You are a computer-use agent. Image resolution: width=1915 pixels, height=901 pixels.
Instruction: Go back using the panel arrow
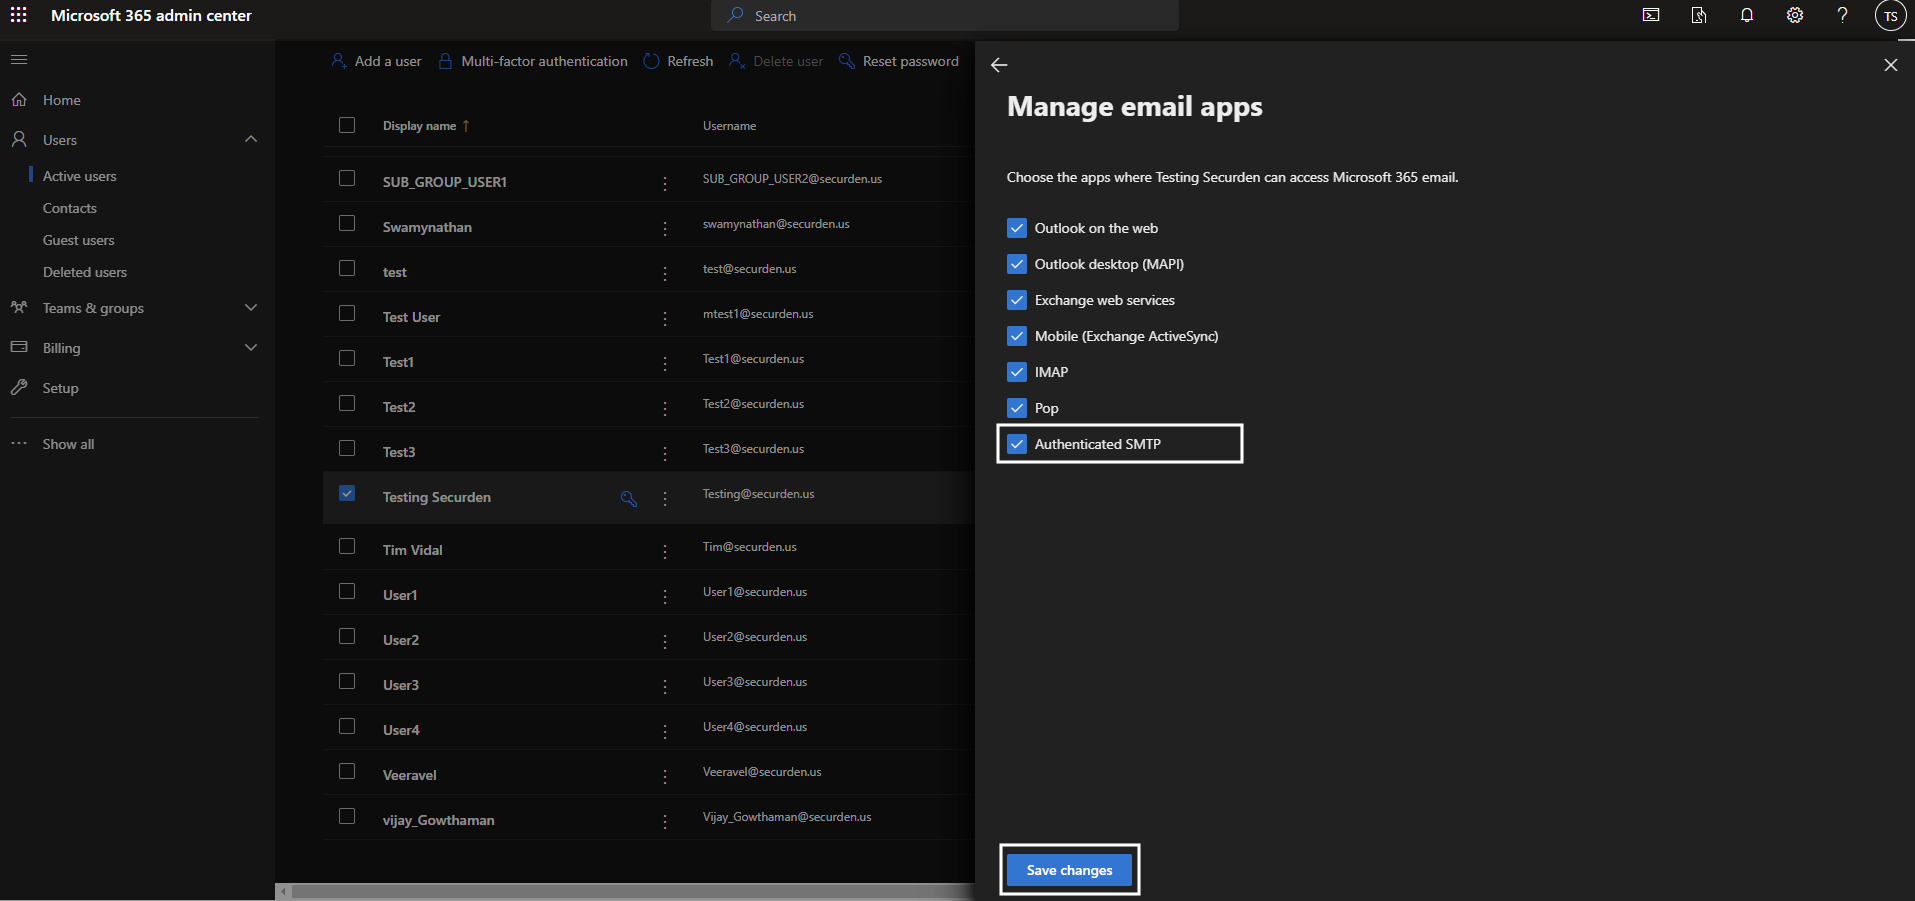pyautogui.click(x=999, y=65)
